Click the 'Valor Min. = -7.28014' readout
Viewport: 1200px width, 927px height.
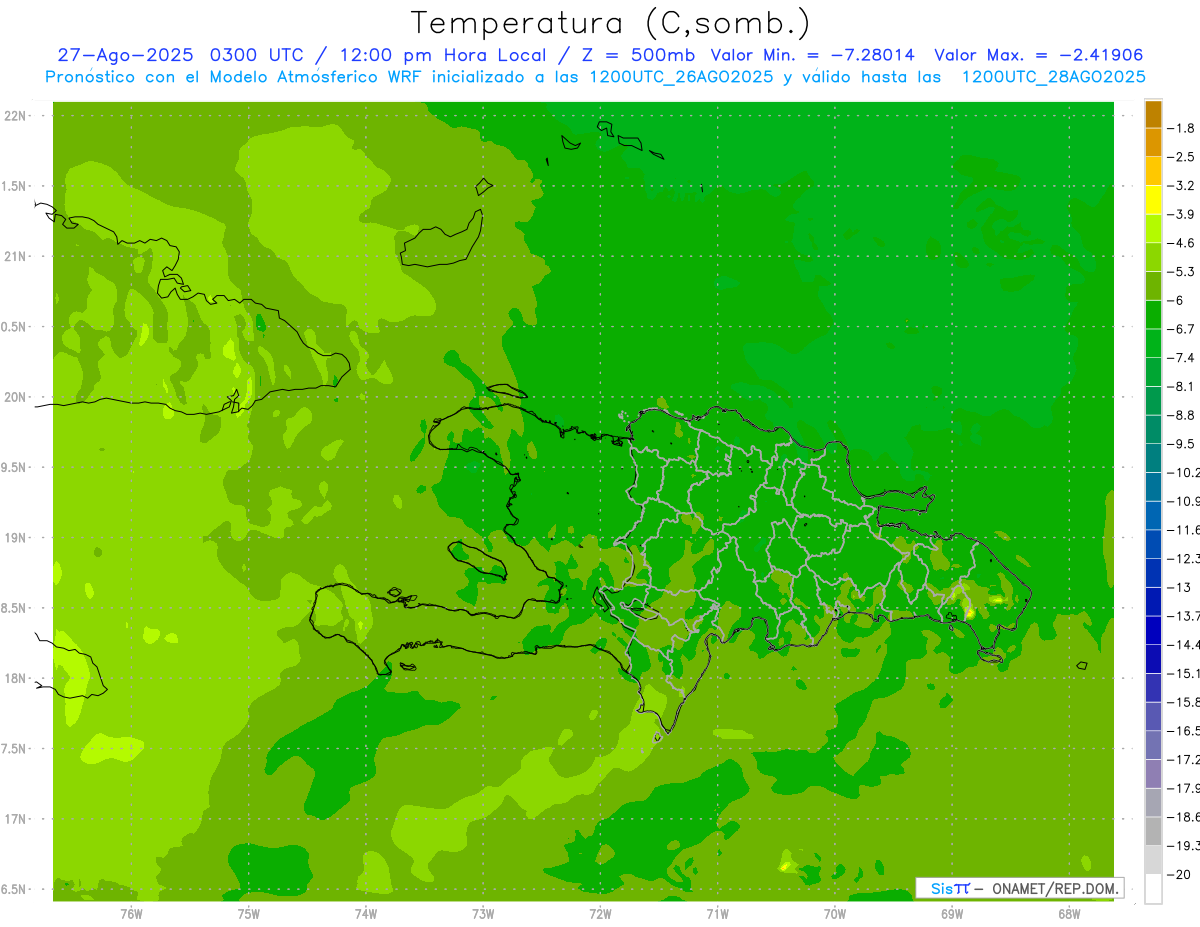(814, 55)
